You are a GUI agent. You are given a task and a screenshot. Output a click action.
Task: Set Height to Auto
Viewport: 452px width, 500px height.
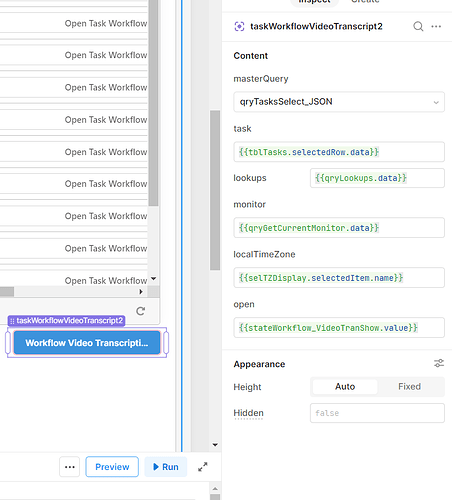point(345,387)
